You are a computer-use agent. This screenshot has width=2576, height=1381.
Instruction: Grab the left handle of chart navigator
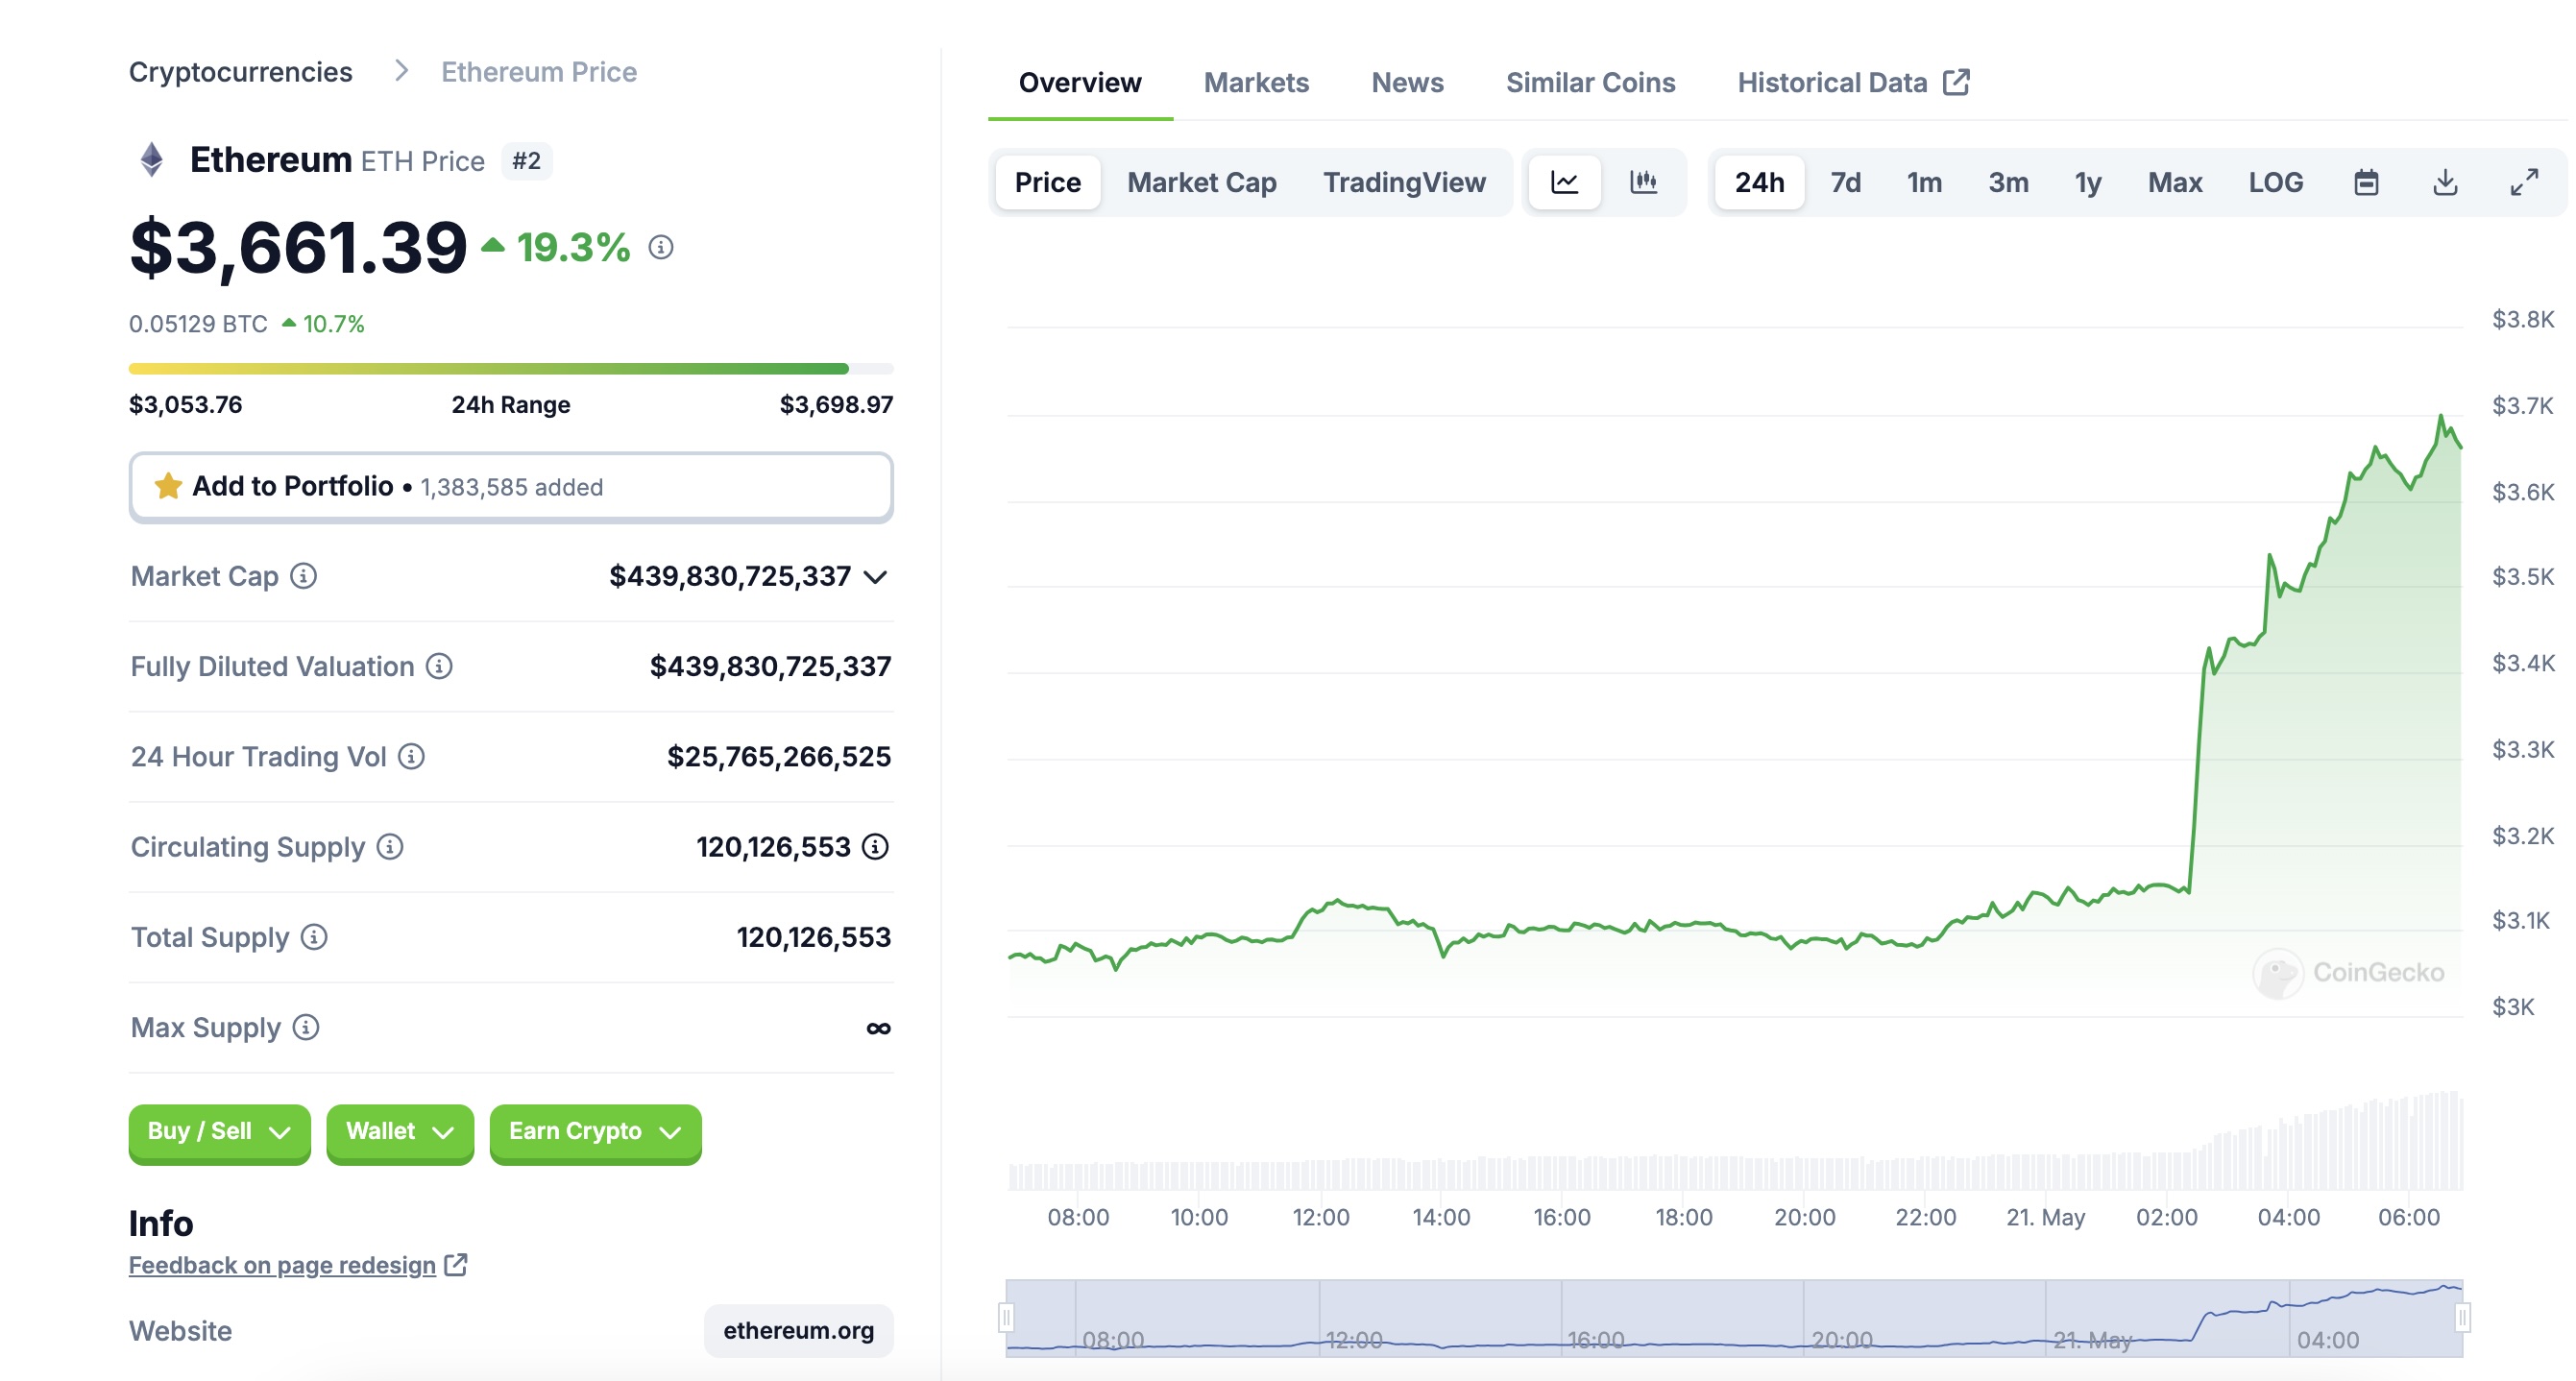click(1006, 1318)
